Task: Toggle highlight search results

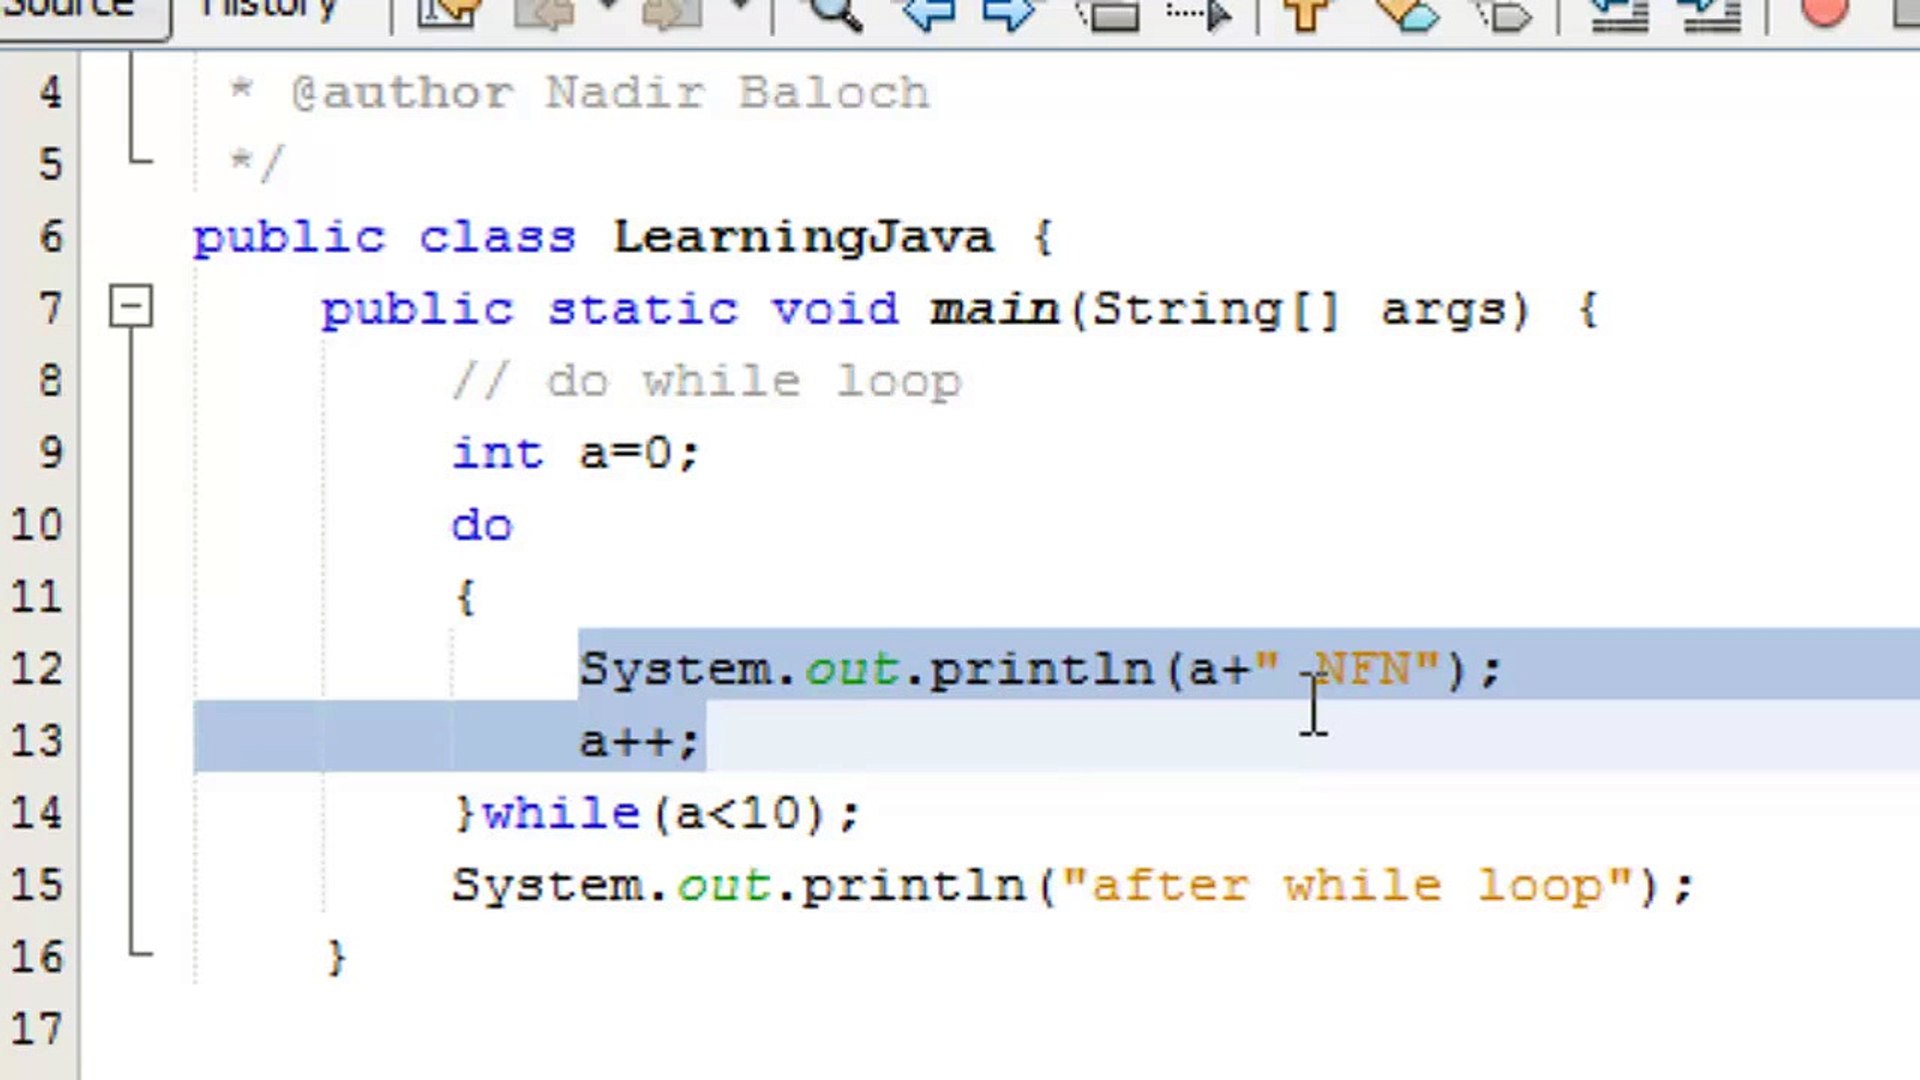Action: pos(1113,14)
